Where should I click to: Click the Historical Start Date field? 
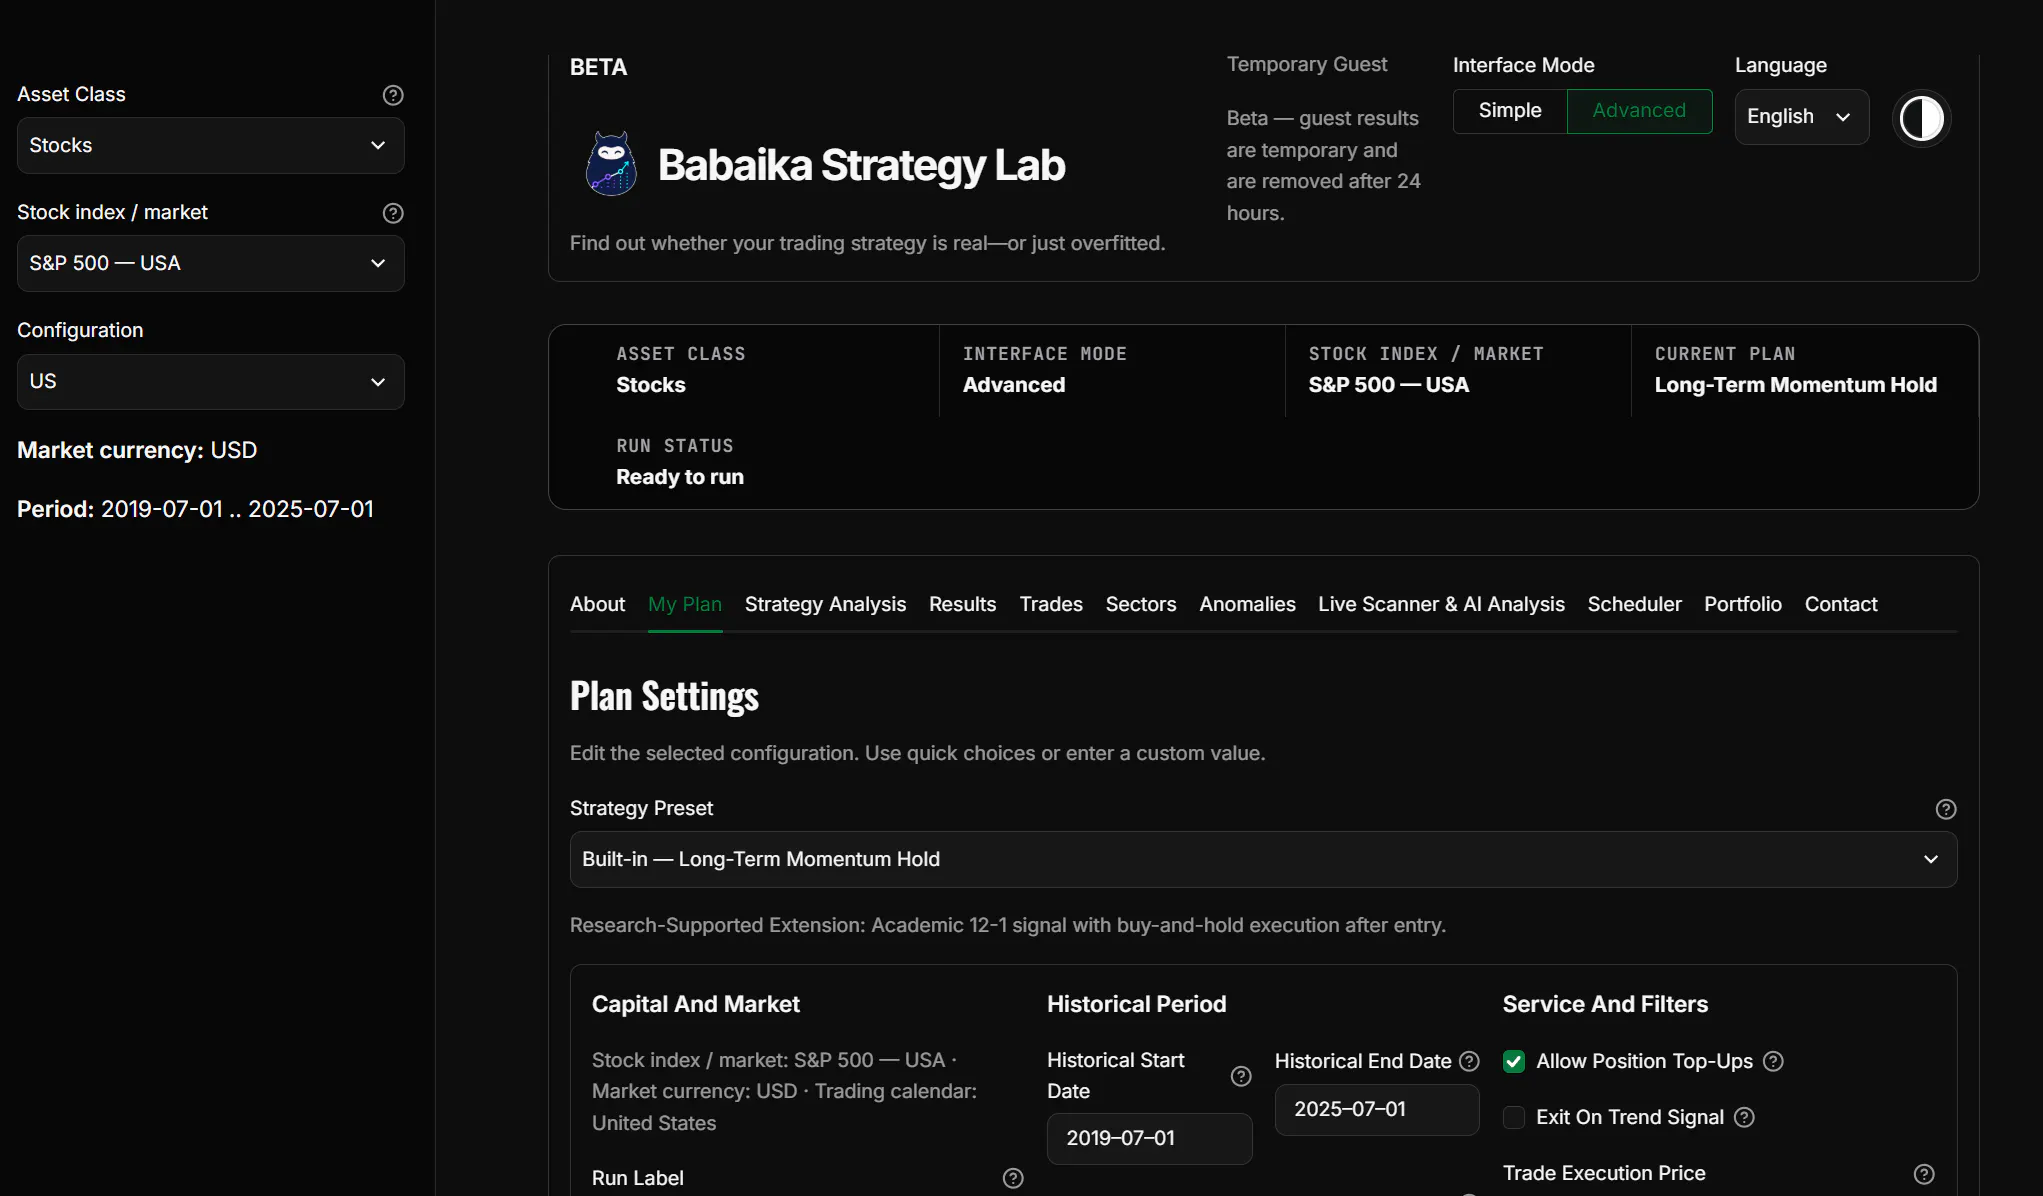click(x=1149, y=1139)
